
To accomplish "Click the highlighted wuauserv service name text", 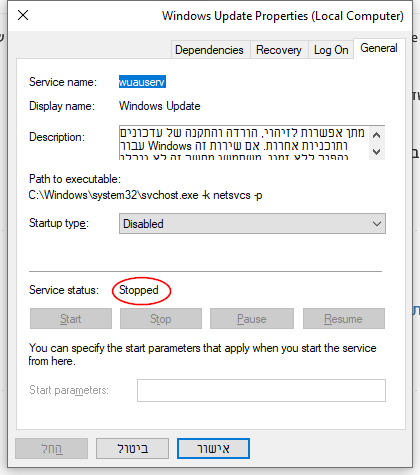I will pyautogui.click(x=142, y=82).
